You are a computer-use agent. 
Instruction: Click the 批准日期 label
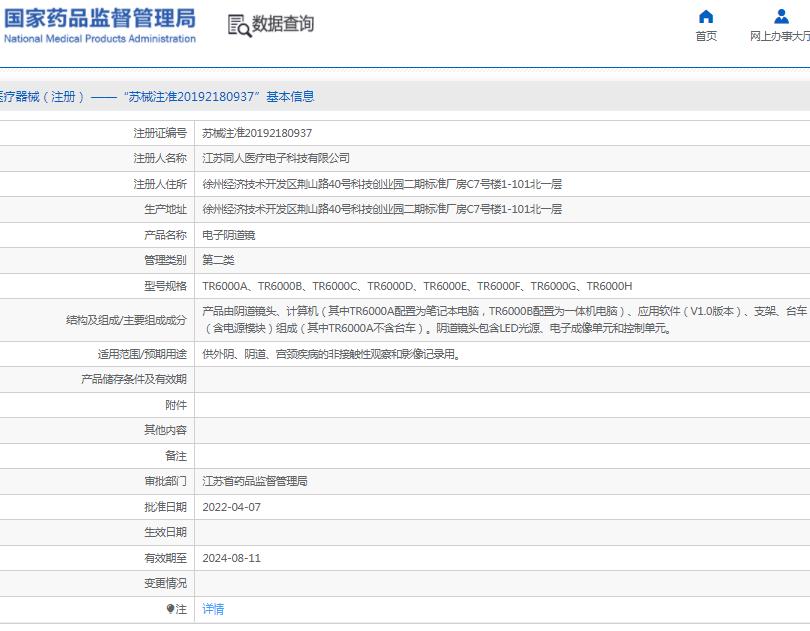[165, 507]
